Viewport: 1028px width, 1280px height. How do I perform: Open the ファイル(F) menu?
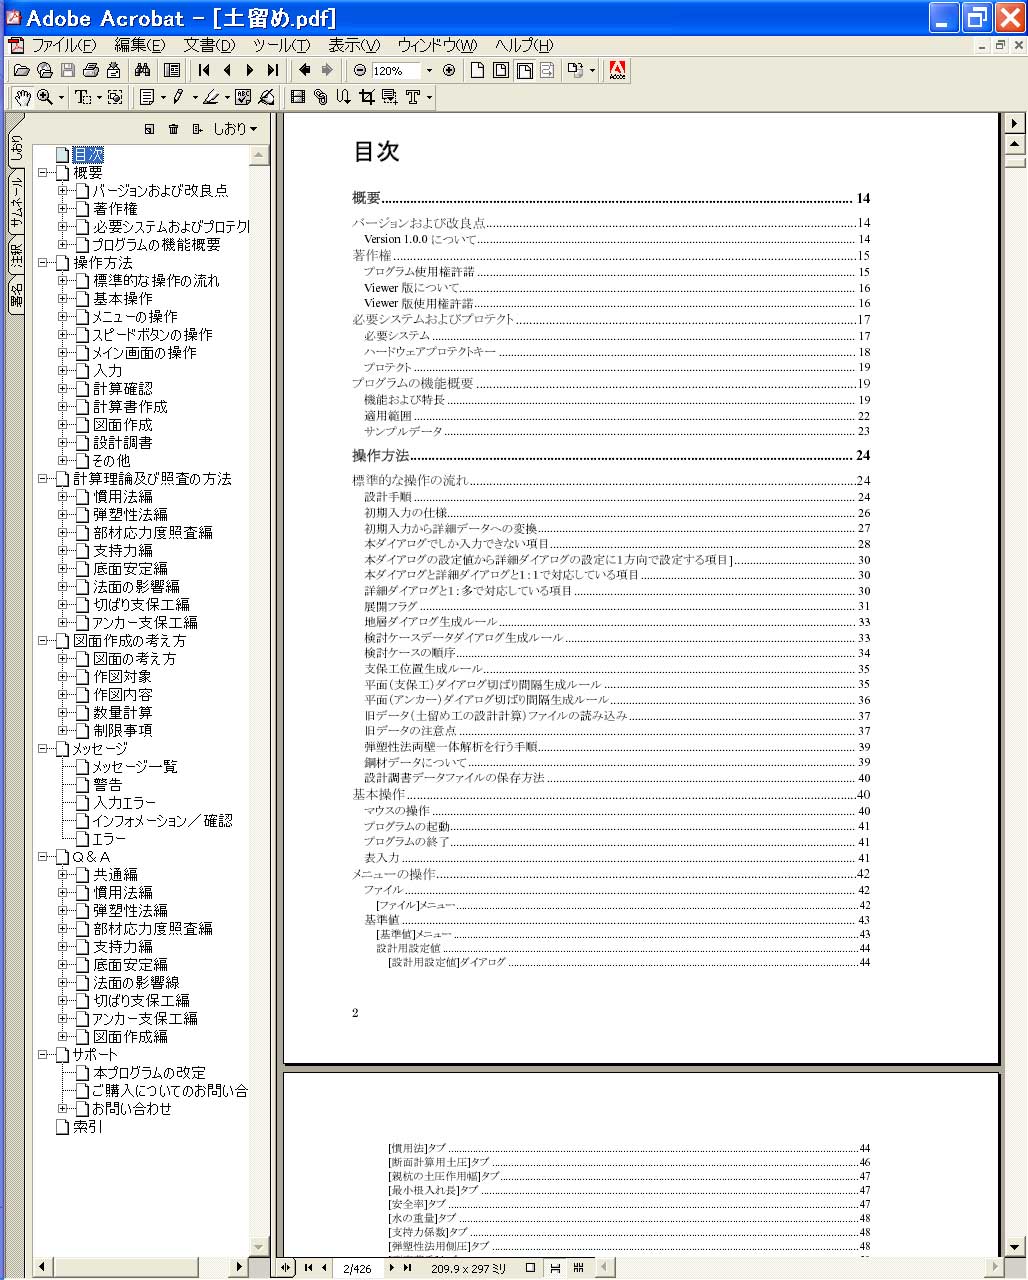tap(64, 45)
